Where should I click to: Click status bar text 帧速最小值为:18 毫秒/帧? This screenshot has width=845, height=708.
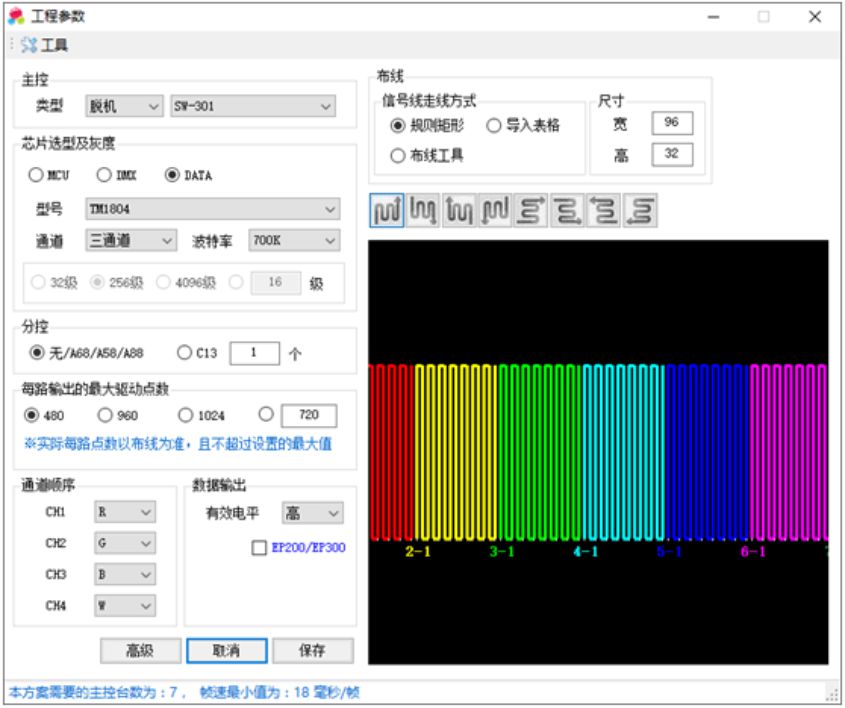click(x=279, y=692)
